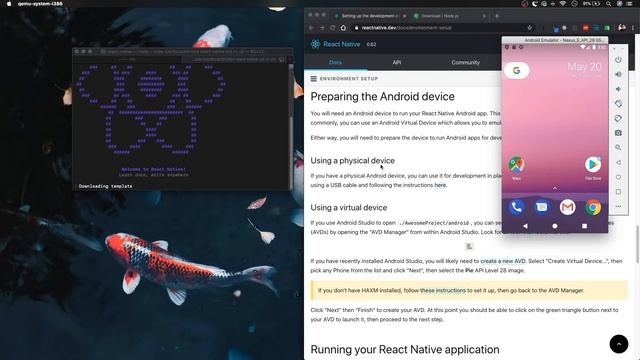This screenshot has height=360, width=640.
Task: Open Play Store app on Android home screen
Action: pos(593,164)
